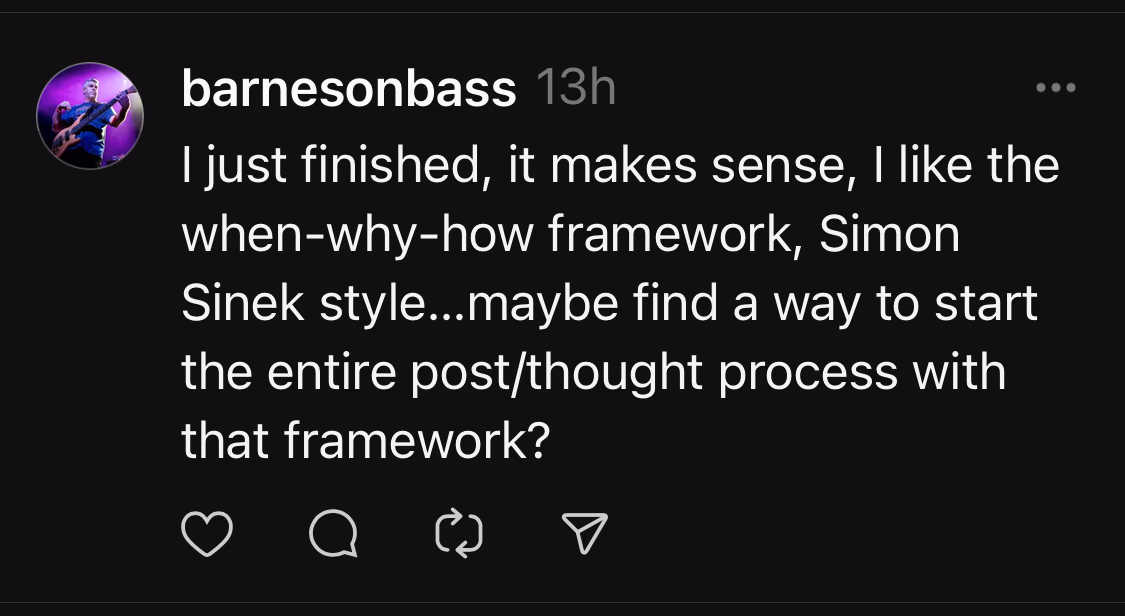Share the post via paper plane icon
Image resolution: width=1125 pixels, height=616 pixels.
pos(585,536)
